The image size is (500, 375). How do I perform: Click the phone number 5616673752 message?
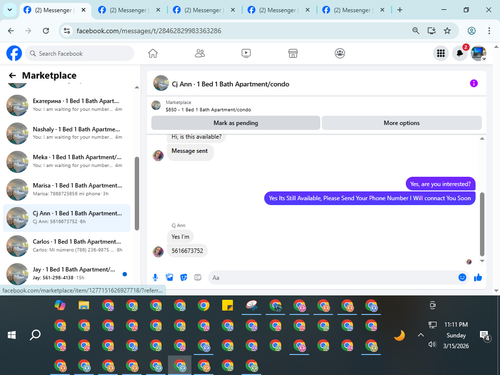(187, 251)
